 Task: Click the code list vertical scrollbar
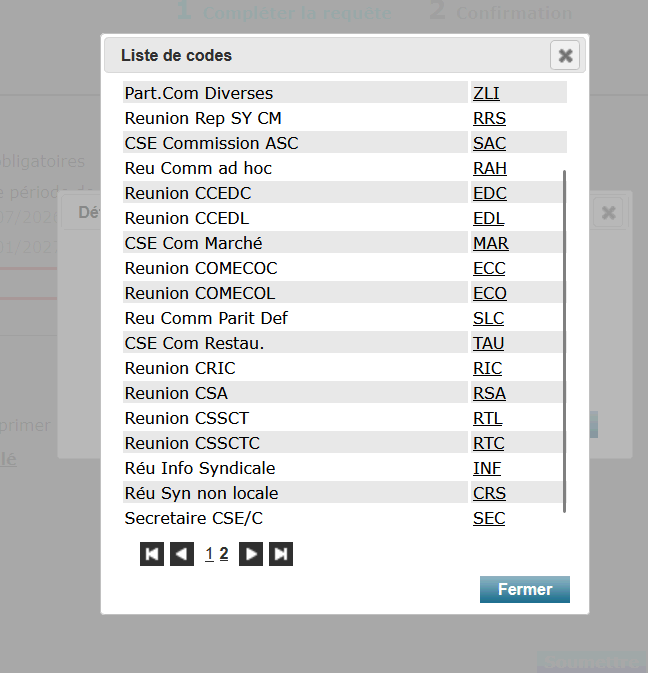(564, 341)
